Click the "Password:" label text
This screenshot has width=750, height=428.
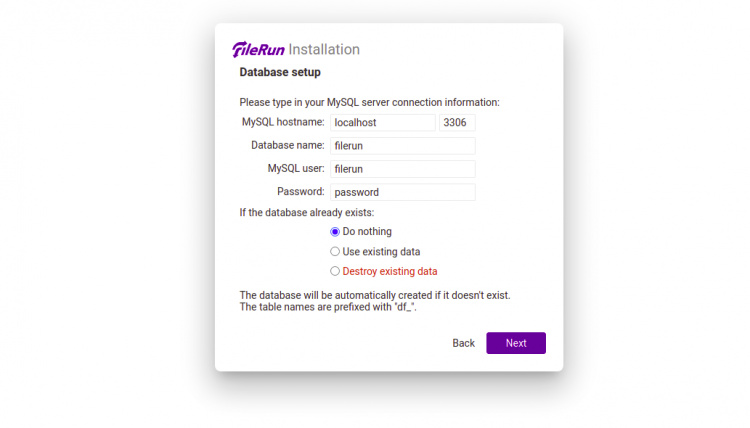click(300, 191)
